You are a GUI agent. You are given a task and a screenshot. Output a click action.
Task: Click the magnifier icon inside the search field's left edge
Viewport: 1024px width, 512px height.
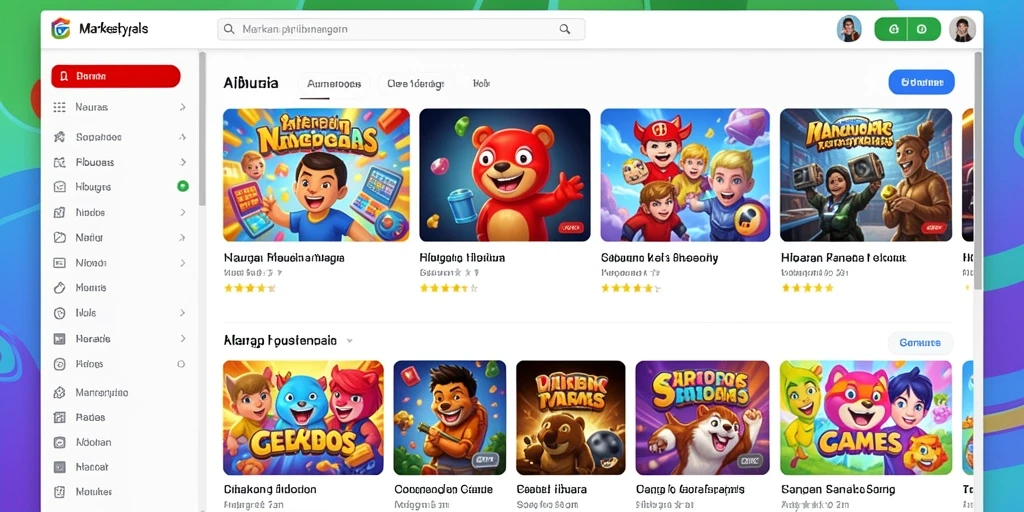[229, 29]
